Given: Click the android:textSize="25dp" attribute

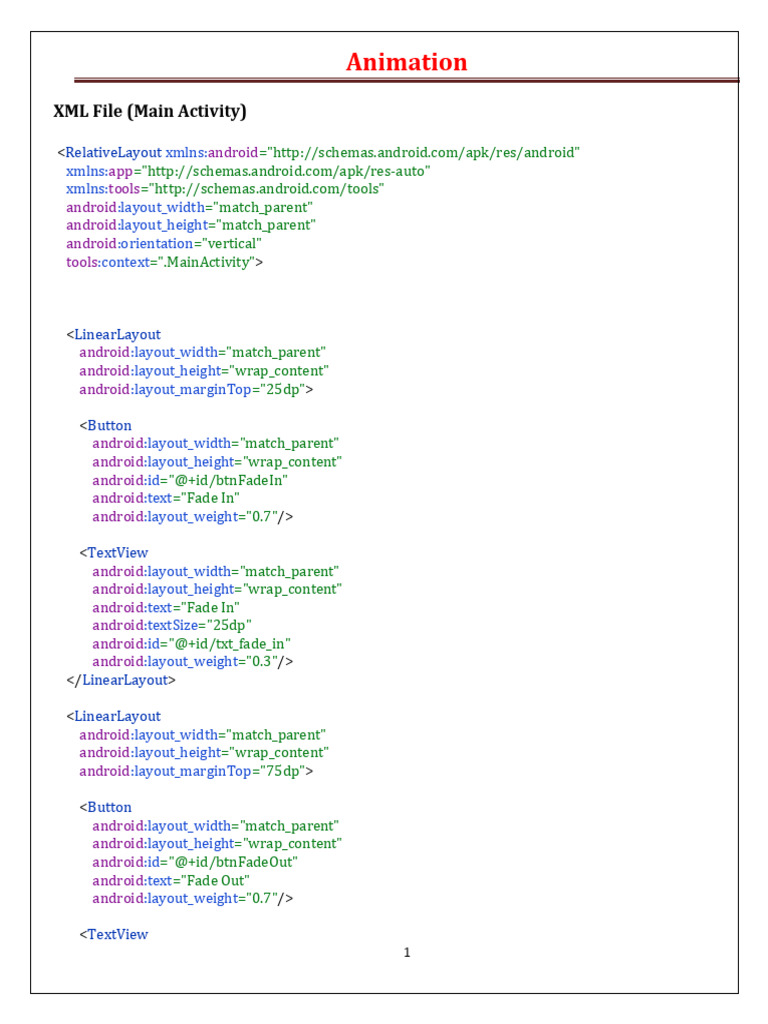Looking at the screenshot, I should coord(172,626).
